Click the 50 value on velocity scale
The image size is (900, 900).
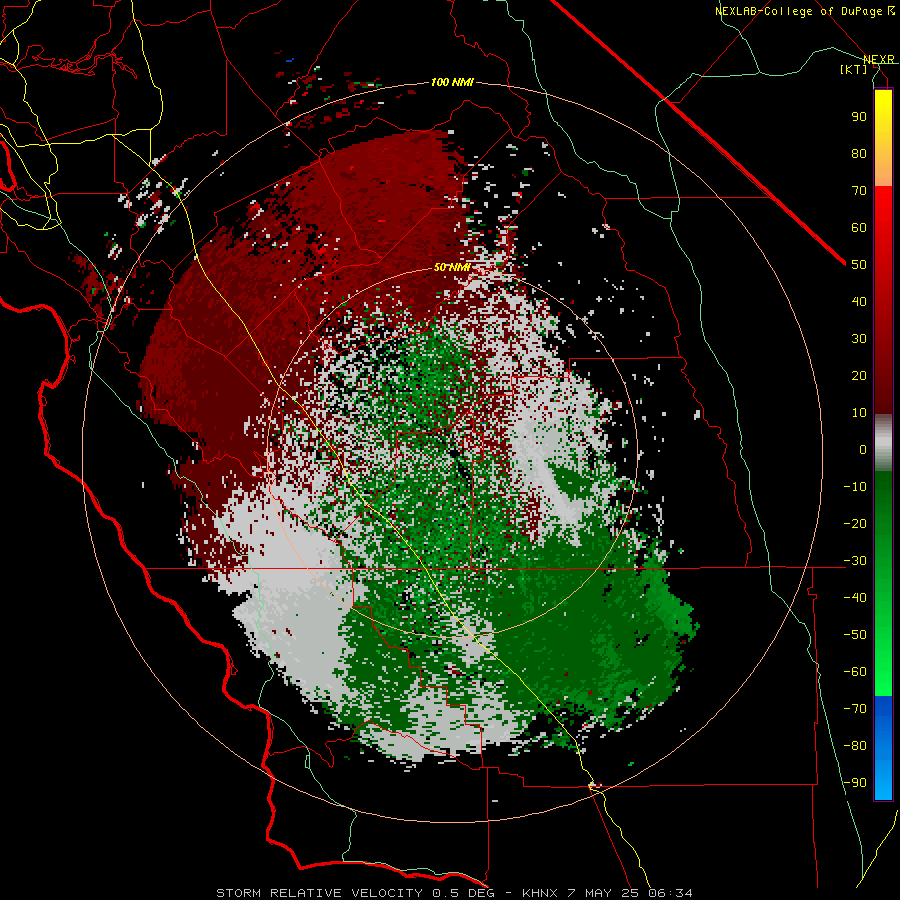pyautogui.click(x=859, y=265)
